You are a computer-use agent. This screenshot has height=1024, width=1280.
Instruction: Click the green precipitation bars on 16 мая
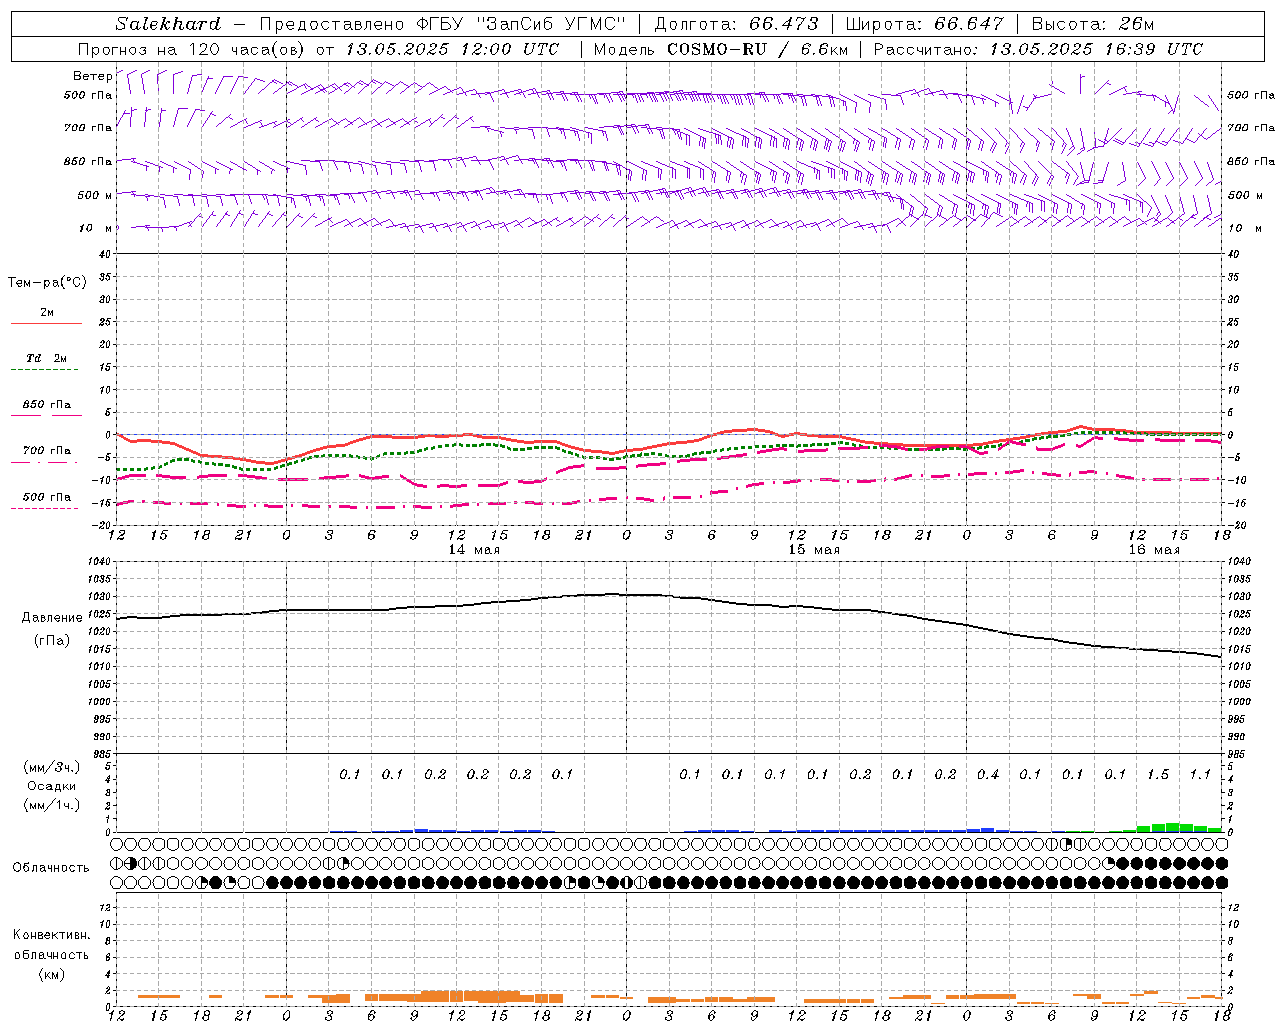[1172, 827]
